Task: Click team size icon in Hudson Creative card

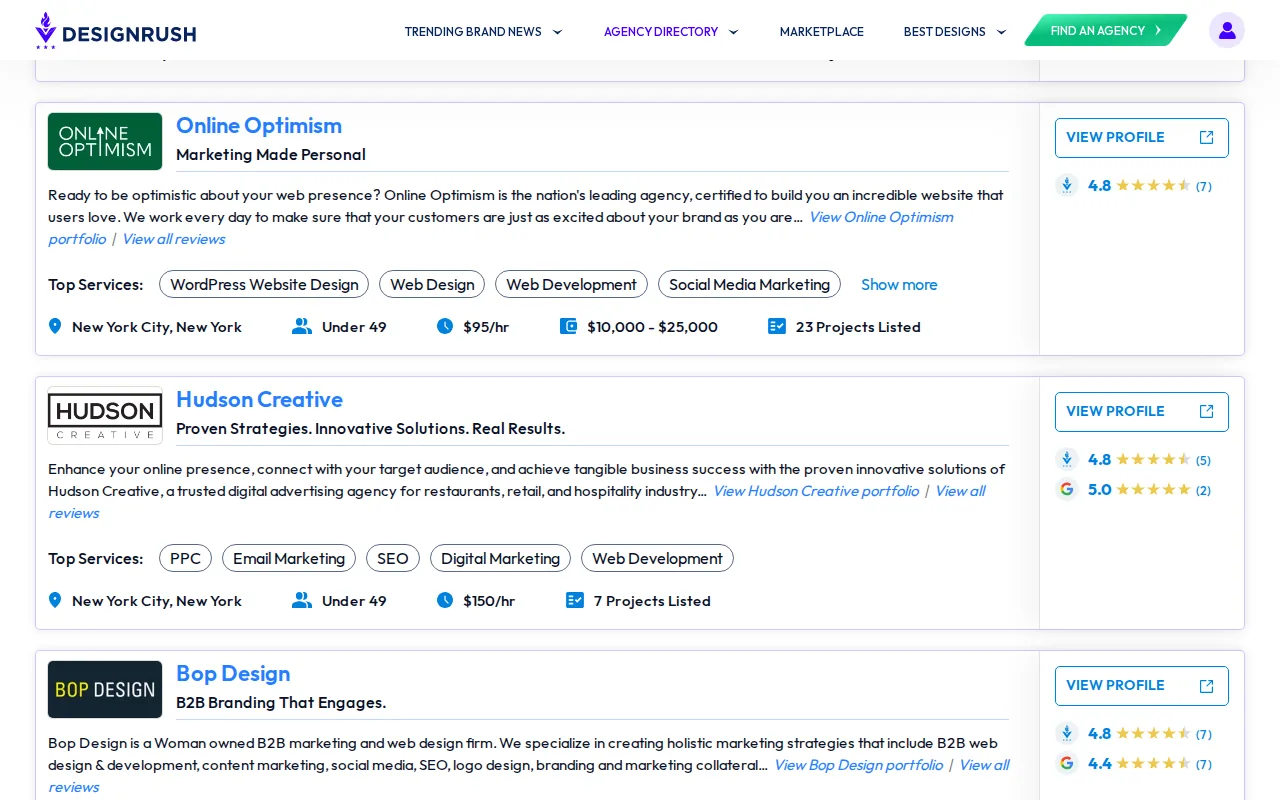Action: pyautogui.click(x=302, y=600)
